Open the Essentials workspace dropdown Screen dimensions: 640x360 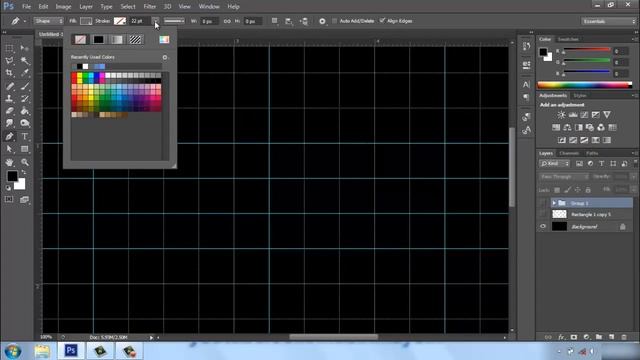click(608, 21)
